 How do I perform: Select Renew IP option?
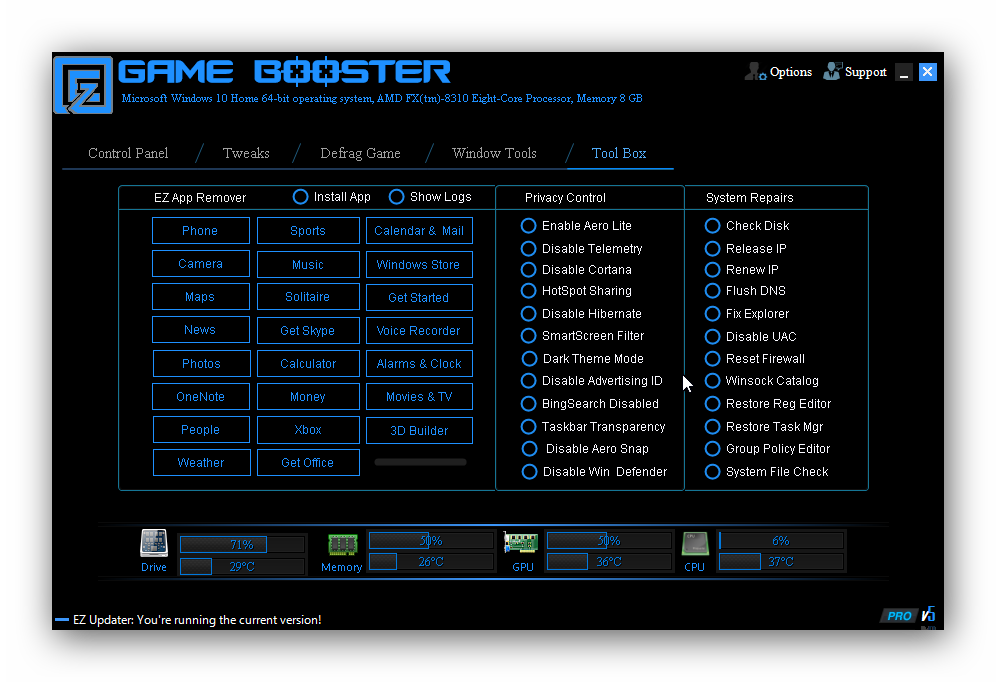[x=713, y=270]
